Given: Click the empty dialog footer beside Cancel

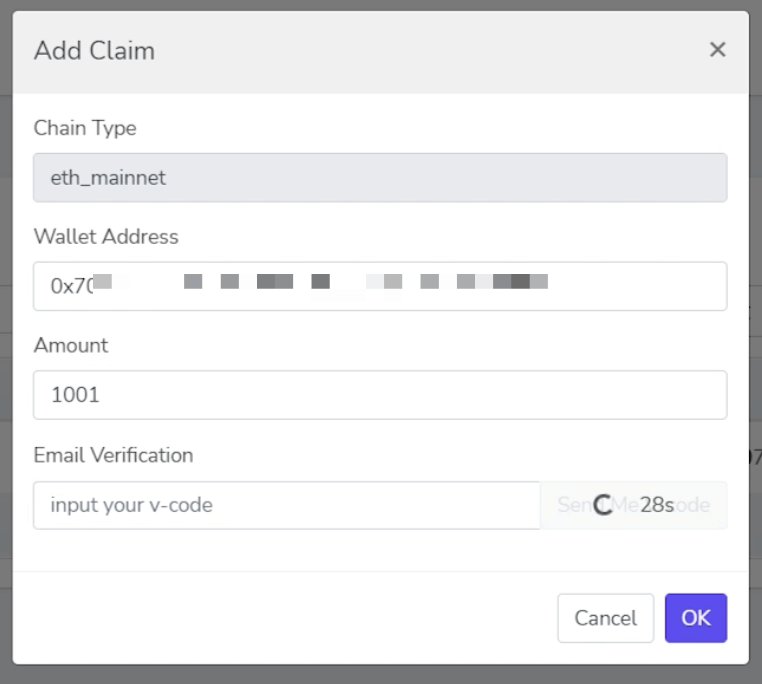Looking at the screenshot, I should (285, 618).
